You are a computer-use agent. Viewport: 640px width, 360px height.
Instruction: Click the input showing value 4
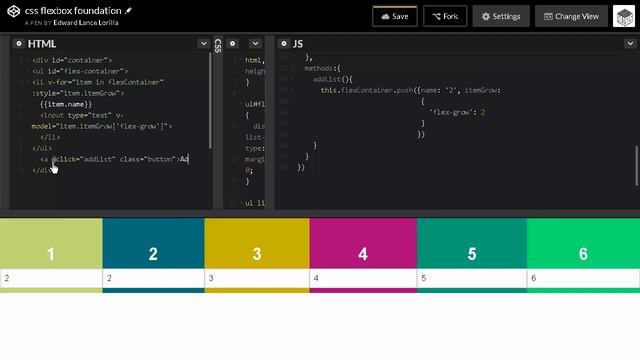click(x=363, y=278)
